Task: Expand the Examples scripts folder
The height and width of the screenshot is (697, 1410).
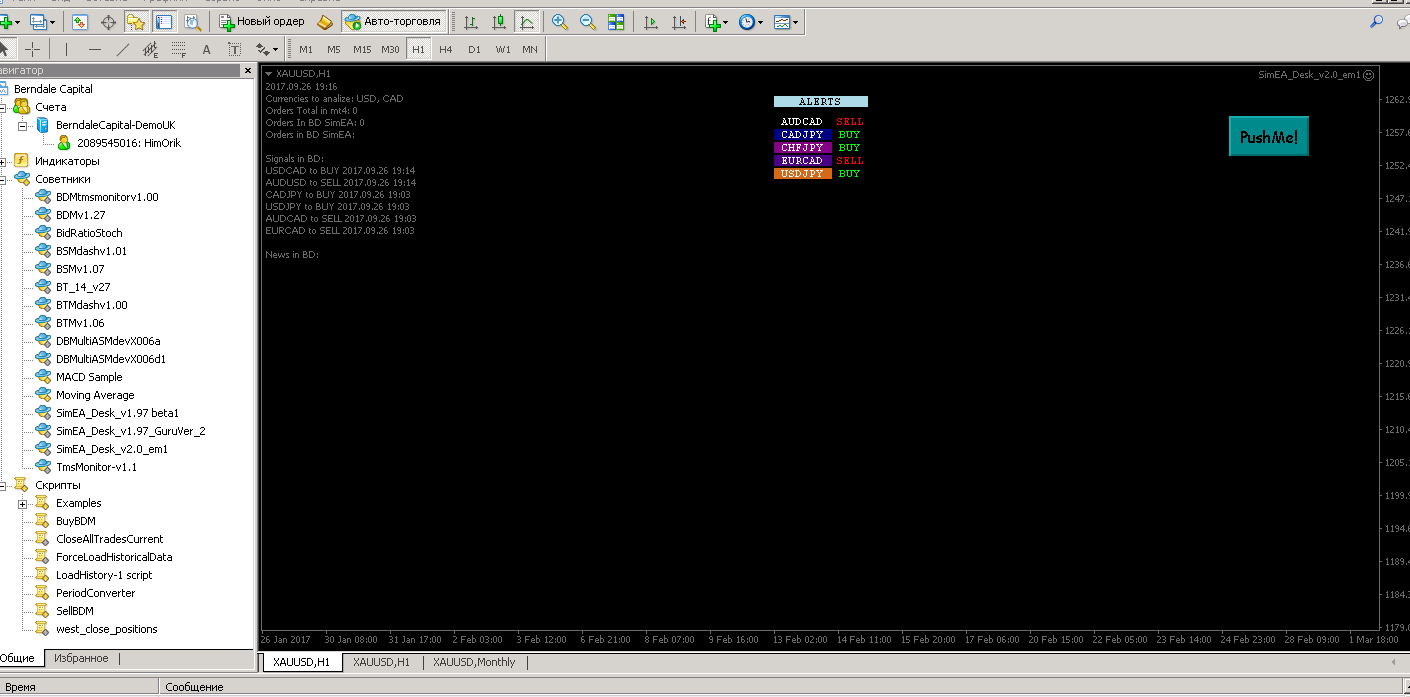Action: (23, 503)
